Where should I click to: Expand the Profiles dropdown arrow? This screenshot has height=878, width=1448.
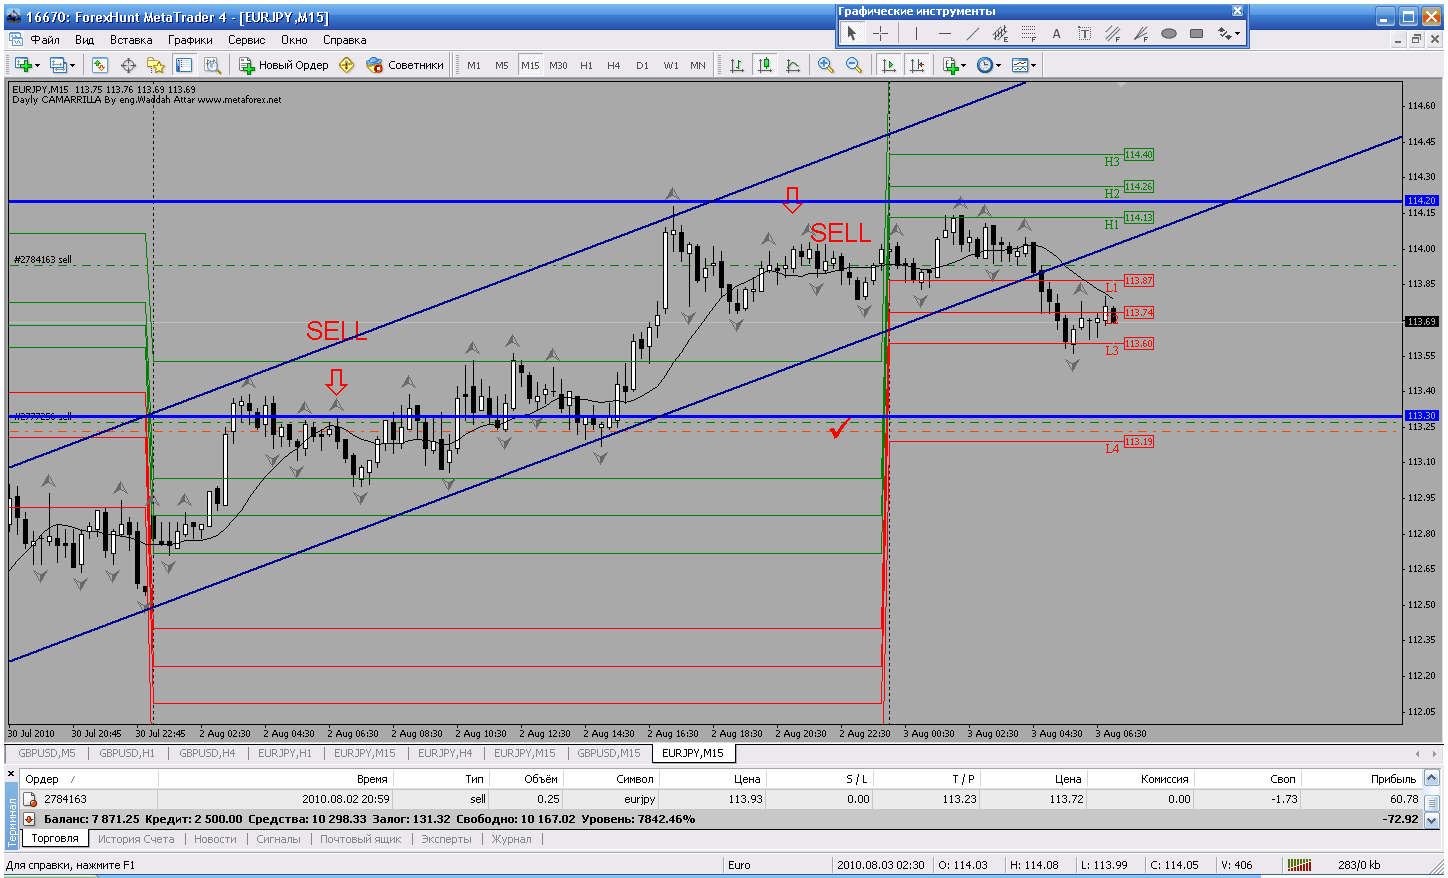[72, 66]
